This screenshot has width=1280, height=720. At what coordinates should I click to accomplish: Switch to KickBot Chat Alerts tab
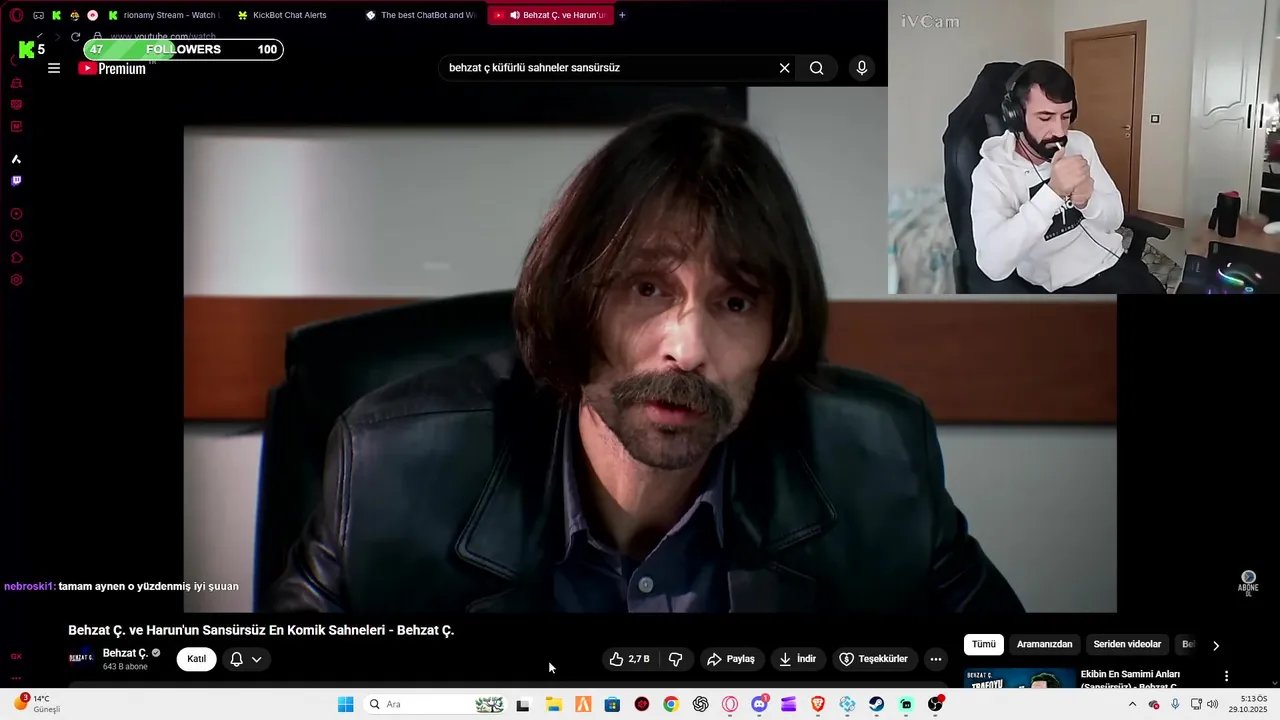coord(290,15)
